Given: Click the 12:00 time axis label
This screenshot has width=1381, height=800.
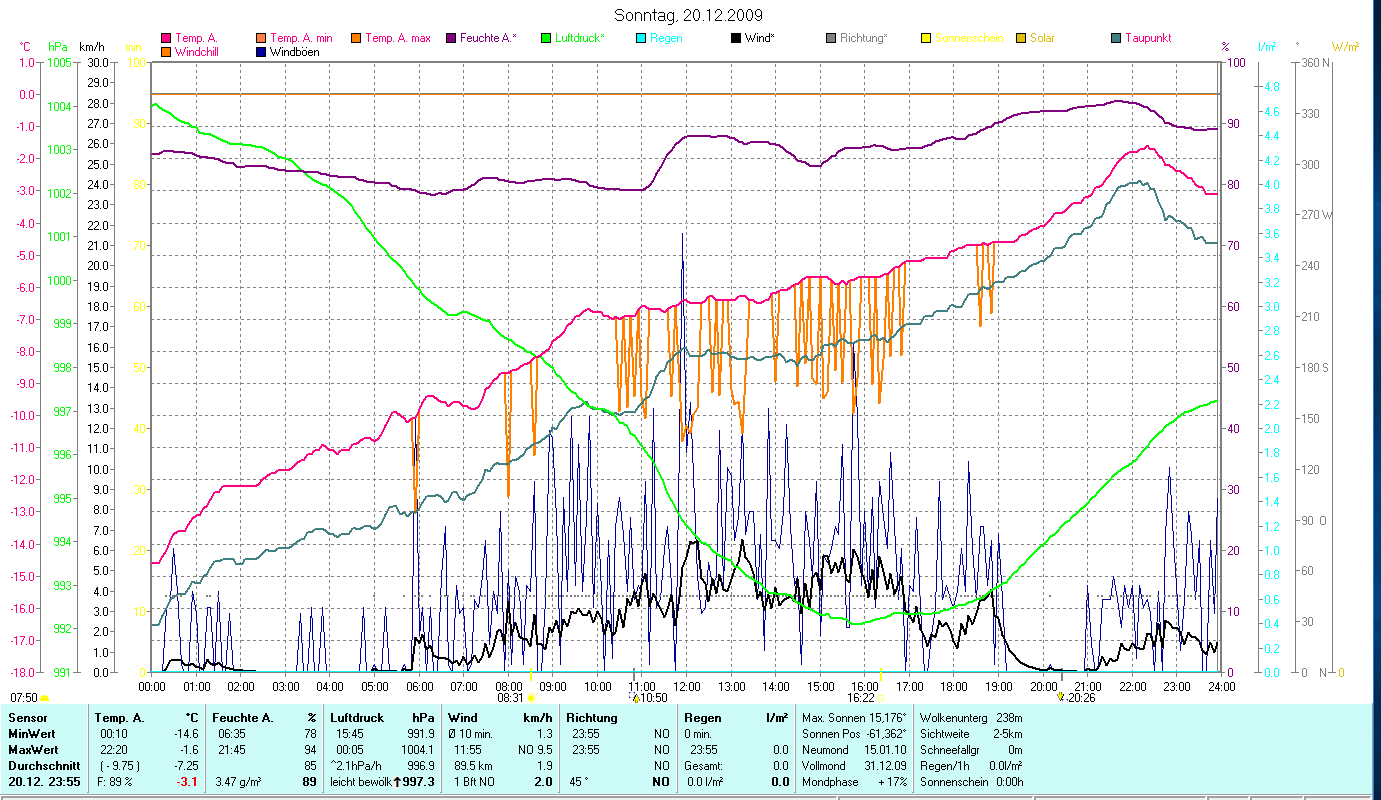Looking at the screenshot, I should coord(686,686).
